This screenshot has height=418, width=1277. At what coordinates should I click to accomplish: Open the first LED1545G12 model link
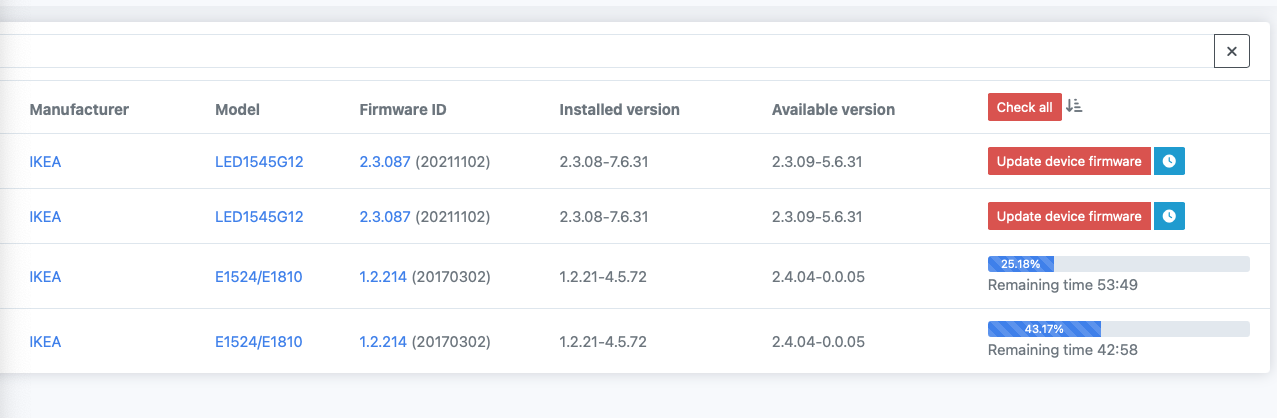[259, 162]
